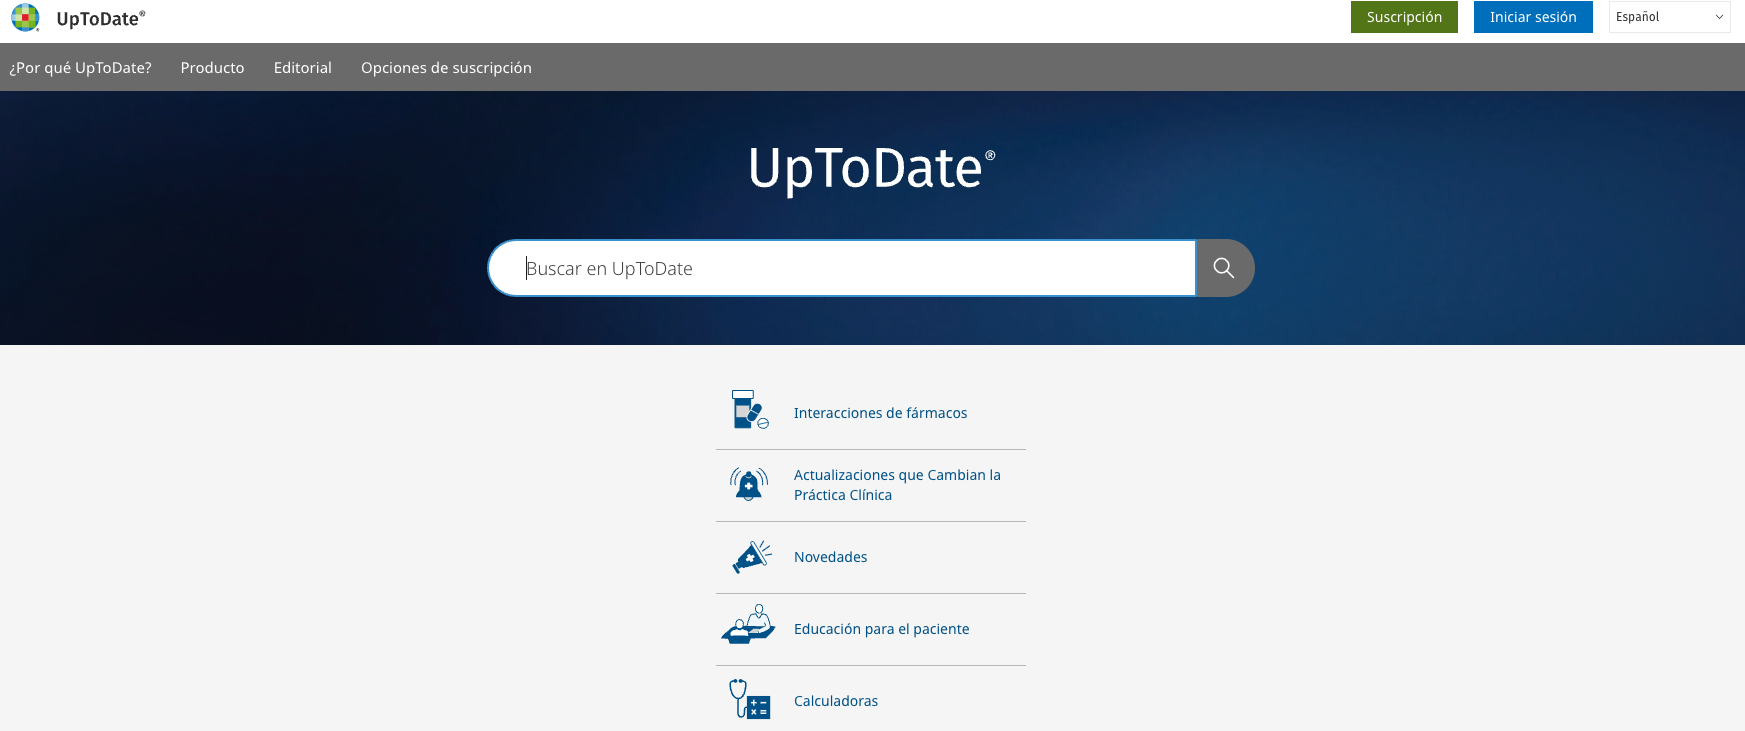1745x731 pixels.
Task: Click the stethoscope calculator icon
Action: tap(749, 699)
